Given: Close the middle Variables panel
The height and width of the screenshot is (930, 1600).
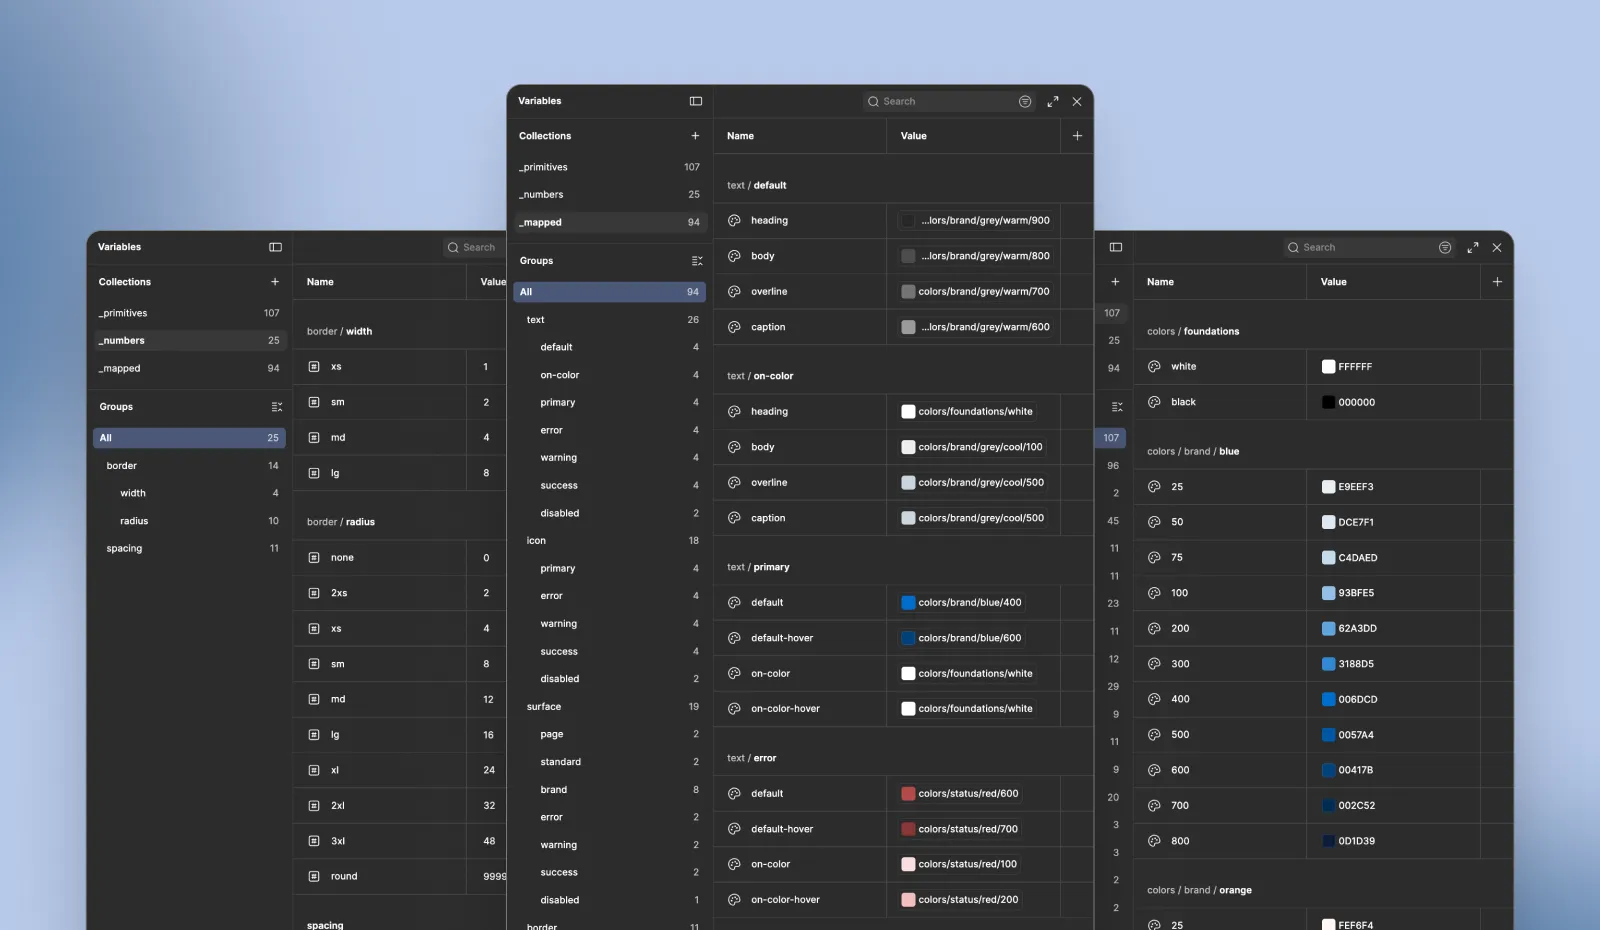Looking at the screenshot, I should [x=1077, y=101].
